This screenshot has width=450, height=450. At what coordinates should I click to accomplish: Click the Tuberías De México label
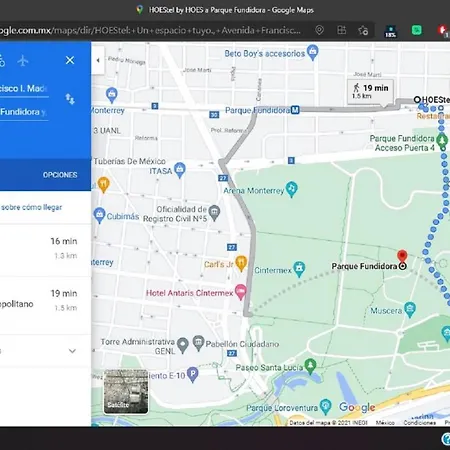tap(129, 161)
